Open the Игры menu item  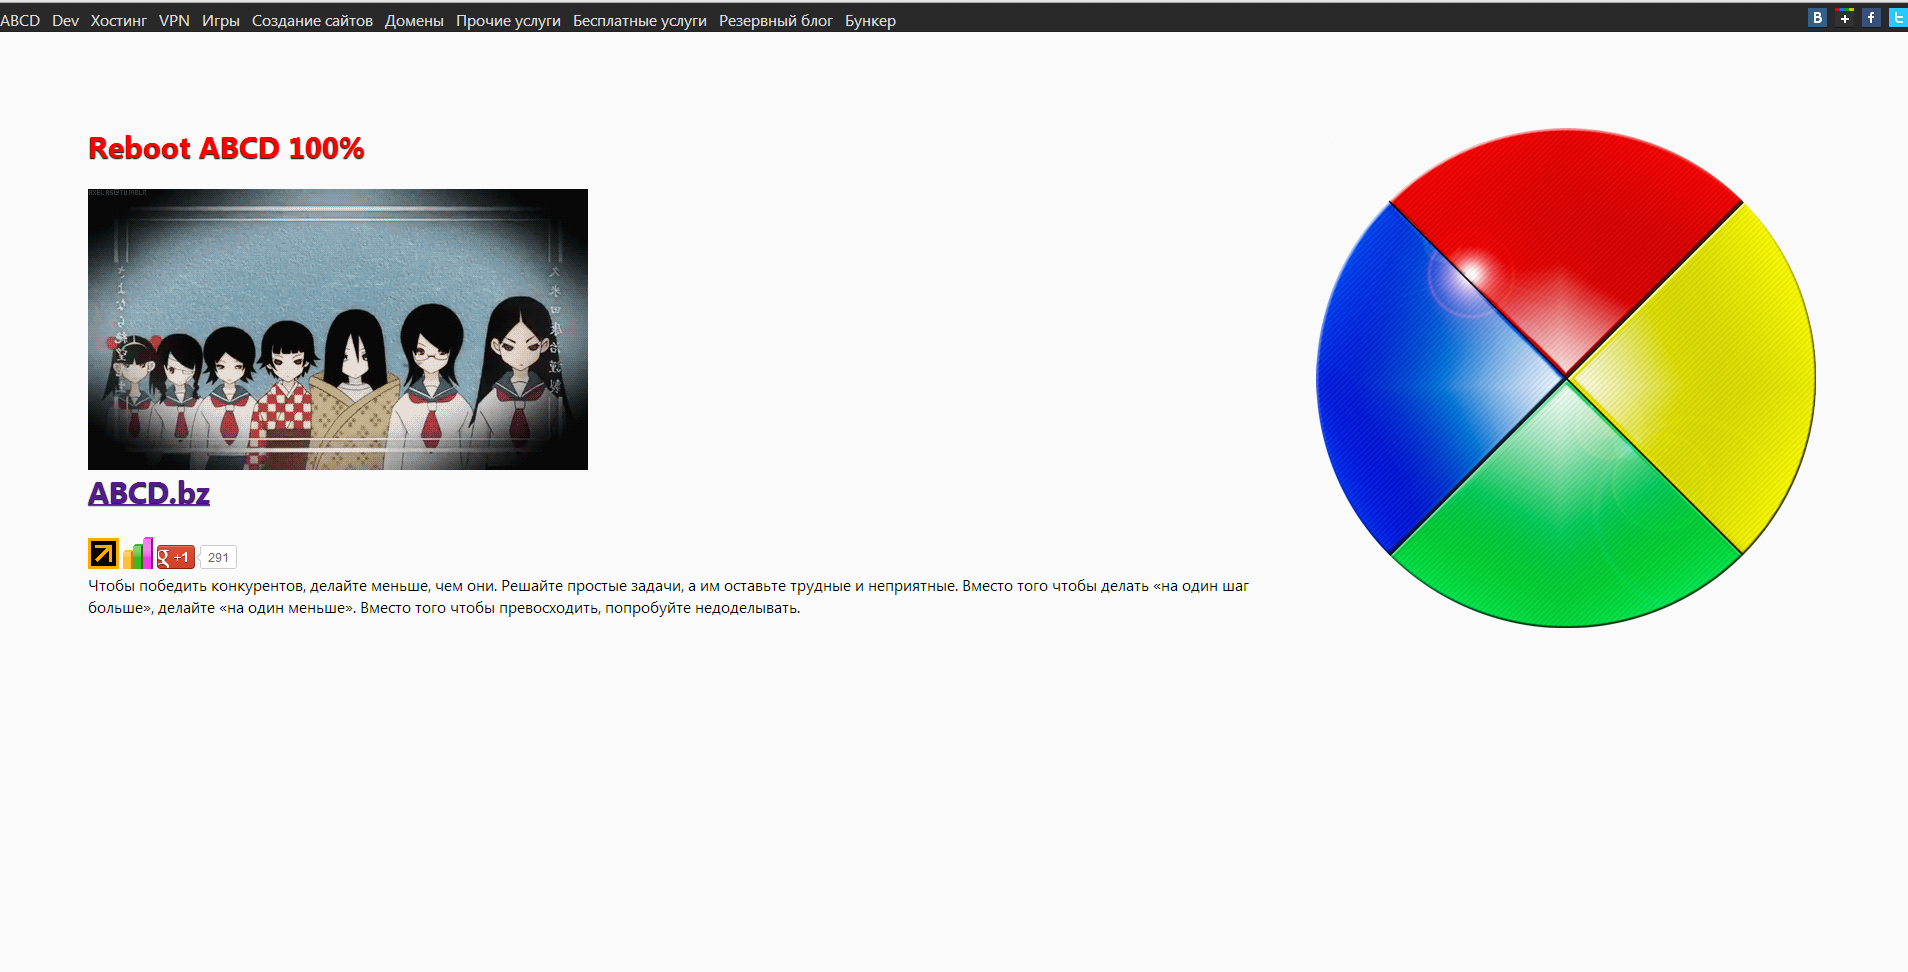click(220, 21)
